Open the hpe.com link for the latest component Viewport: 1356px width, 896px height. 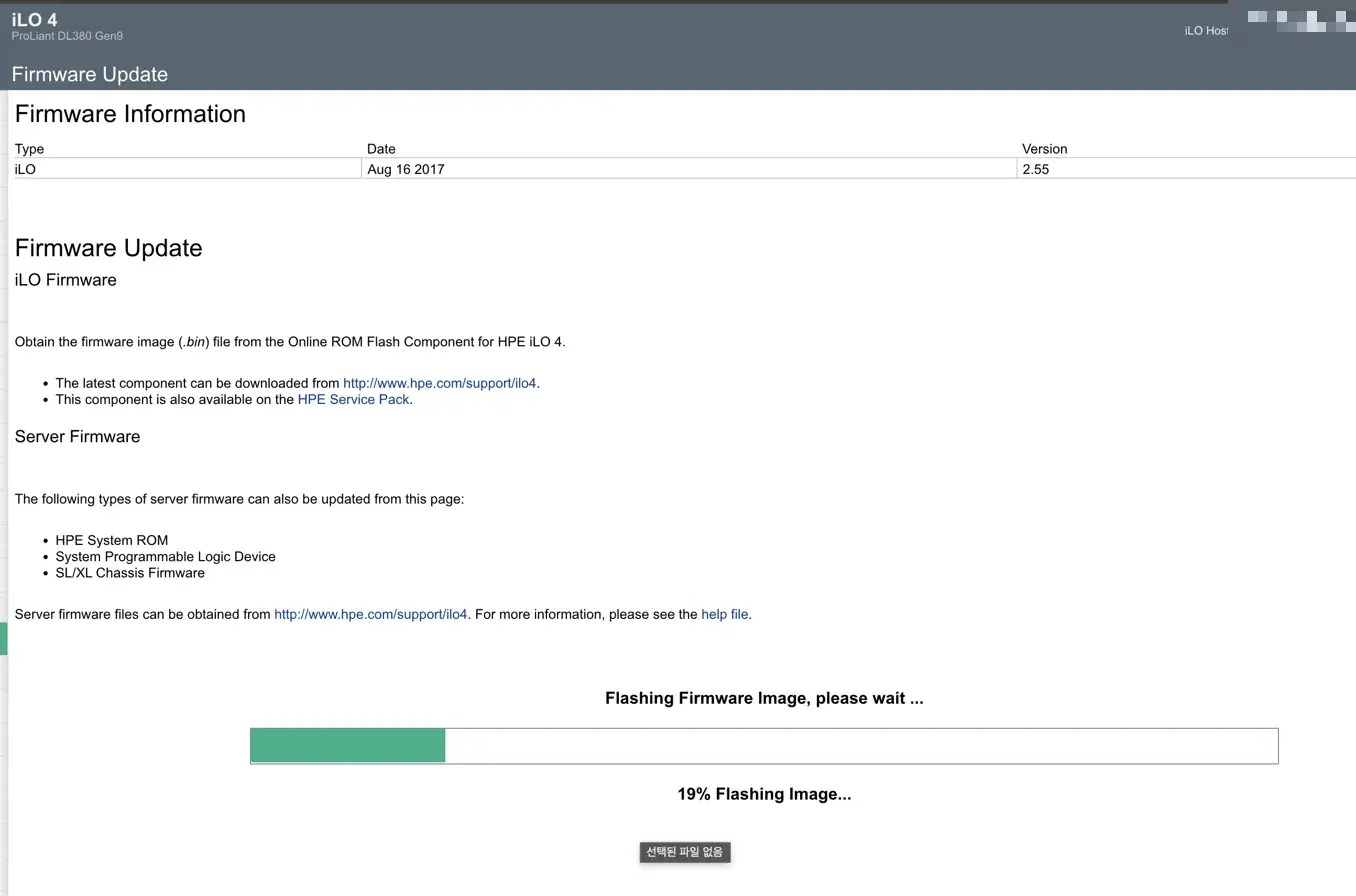(440, 383)
